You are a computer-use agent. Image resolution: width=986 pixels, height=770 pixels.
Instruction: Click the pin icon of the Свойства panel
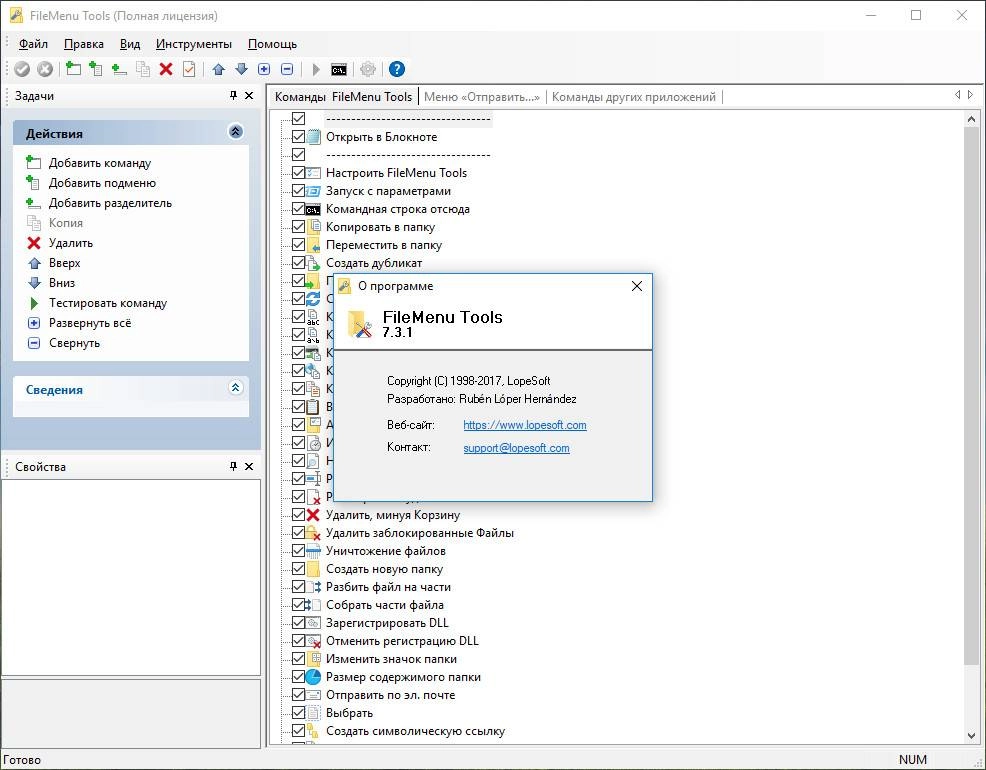pos(233,466)
